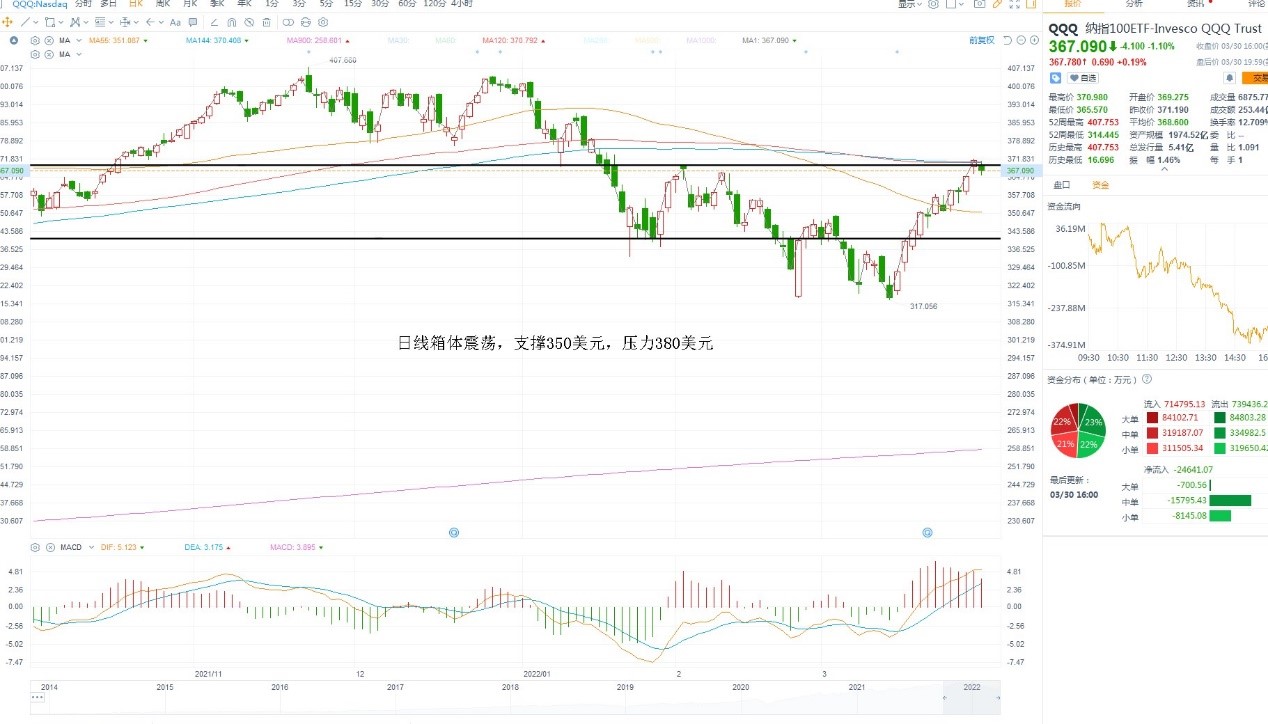This screenshot has height=724, width=1268.
Task: Click 前复权 price adjustment link
Action: pos(982,40)
